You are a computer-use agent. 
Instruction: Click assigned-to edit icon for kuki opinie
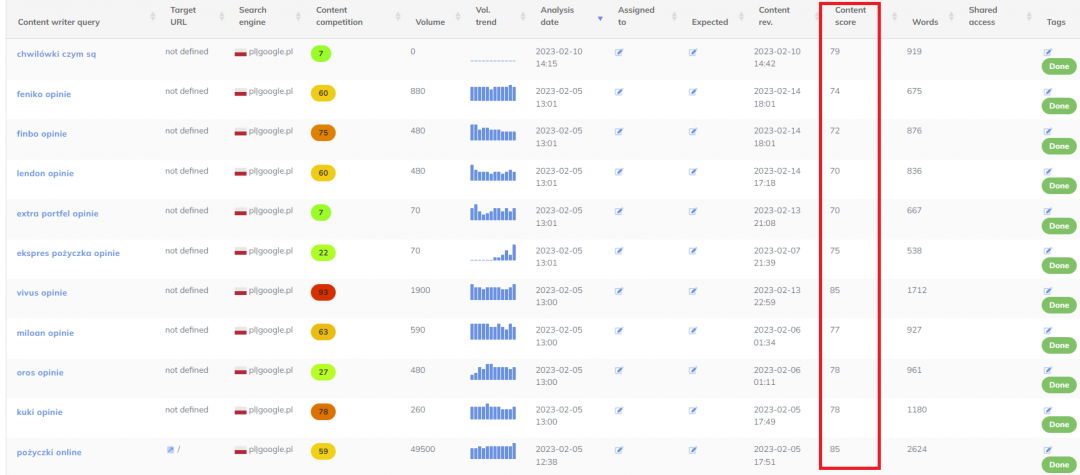tap(619, 411)
